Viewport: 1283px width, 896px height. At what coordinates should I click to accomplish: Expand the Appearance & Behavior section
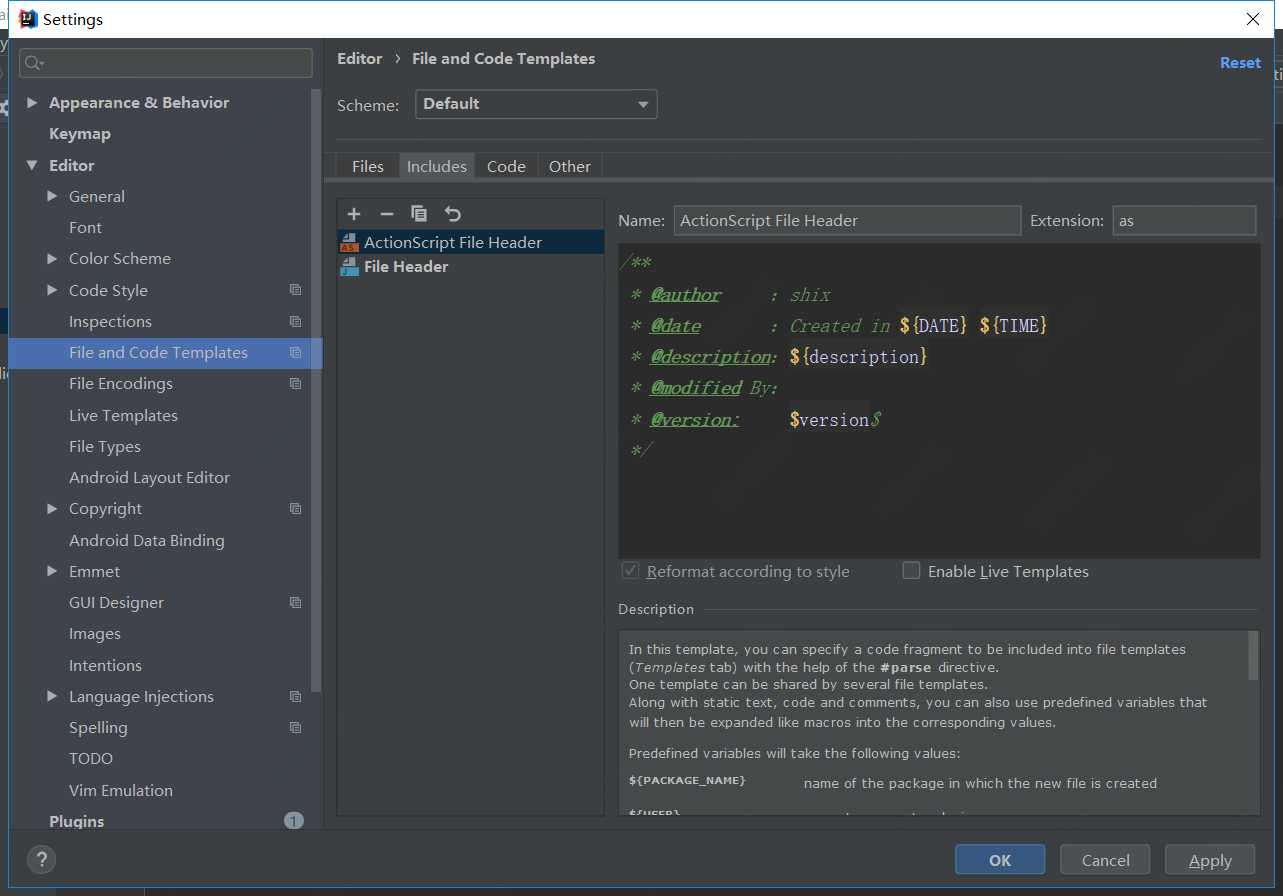[32, 103]
